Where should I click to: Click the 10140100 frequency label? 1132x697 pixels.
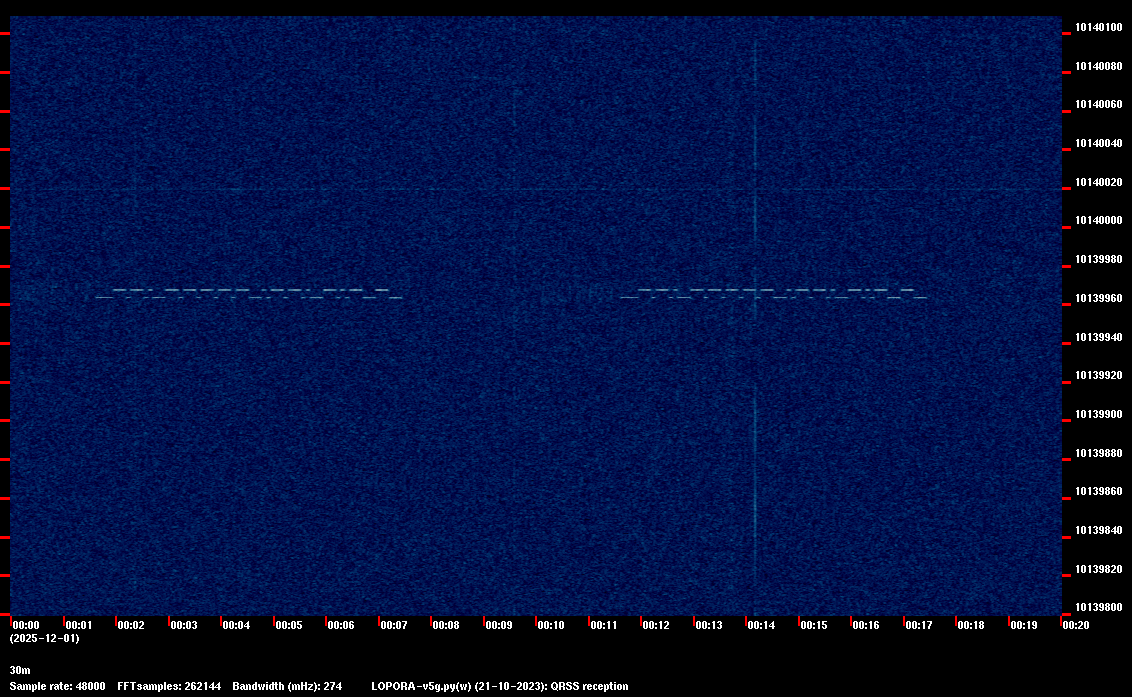coord(1099,27)
